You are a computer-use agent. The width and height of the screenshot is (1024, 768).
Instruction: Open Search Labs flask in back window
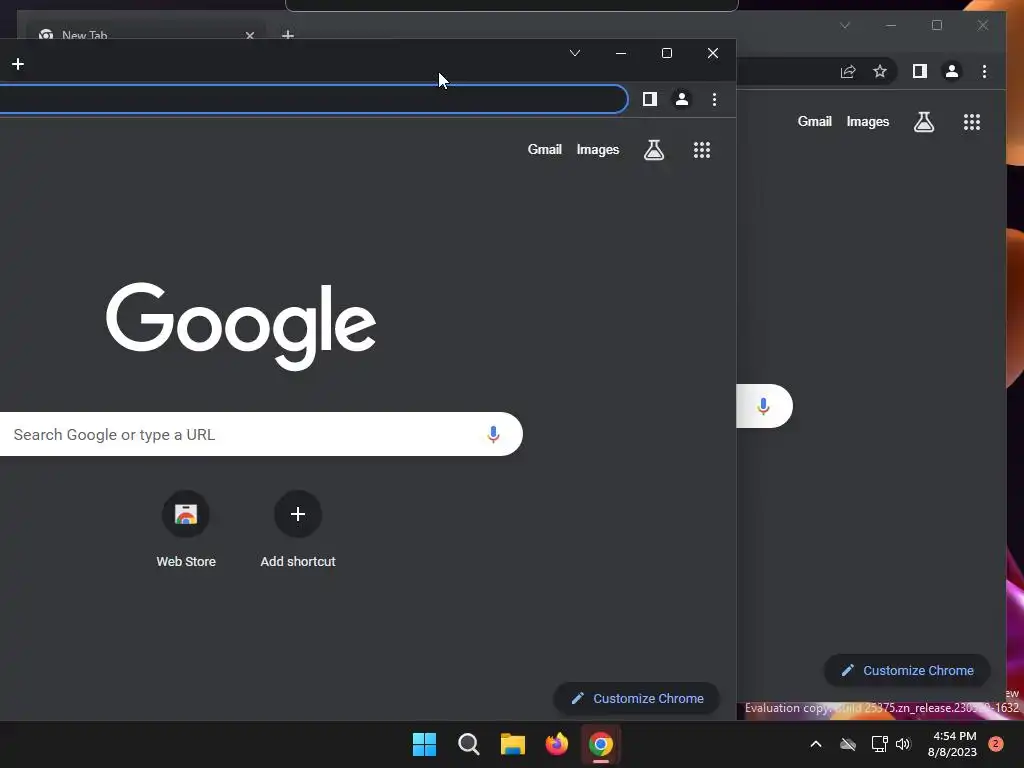click(923, 122)
